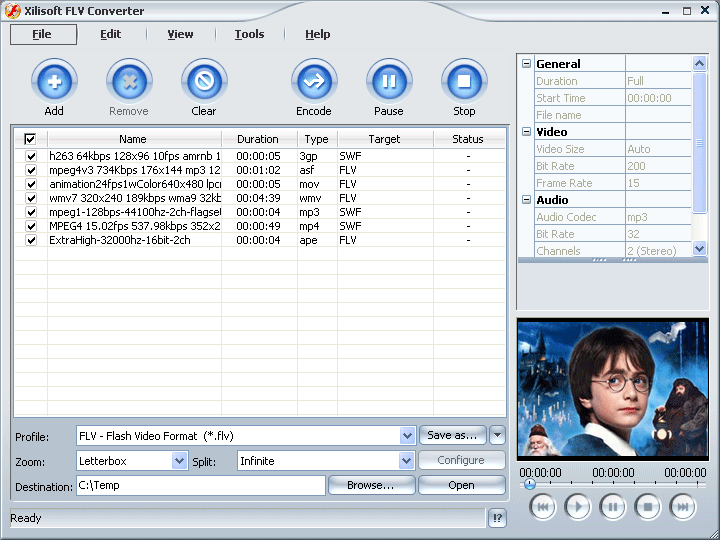This screenshot has height=540, width=720.
Task: Uncheck the ExtraHigh-32000hz-16bit-2ch file checkbox
Action: click(x=31, y=240)
